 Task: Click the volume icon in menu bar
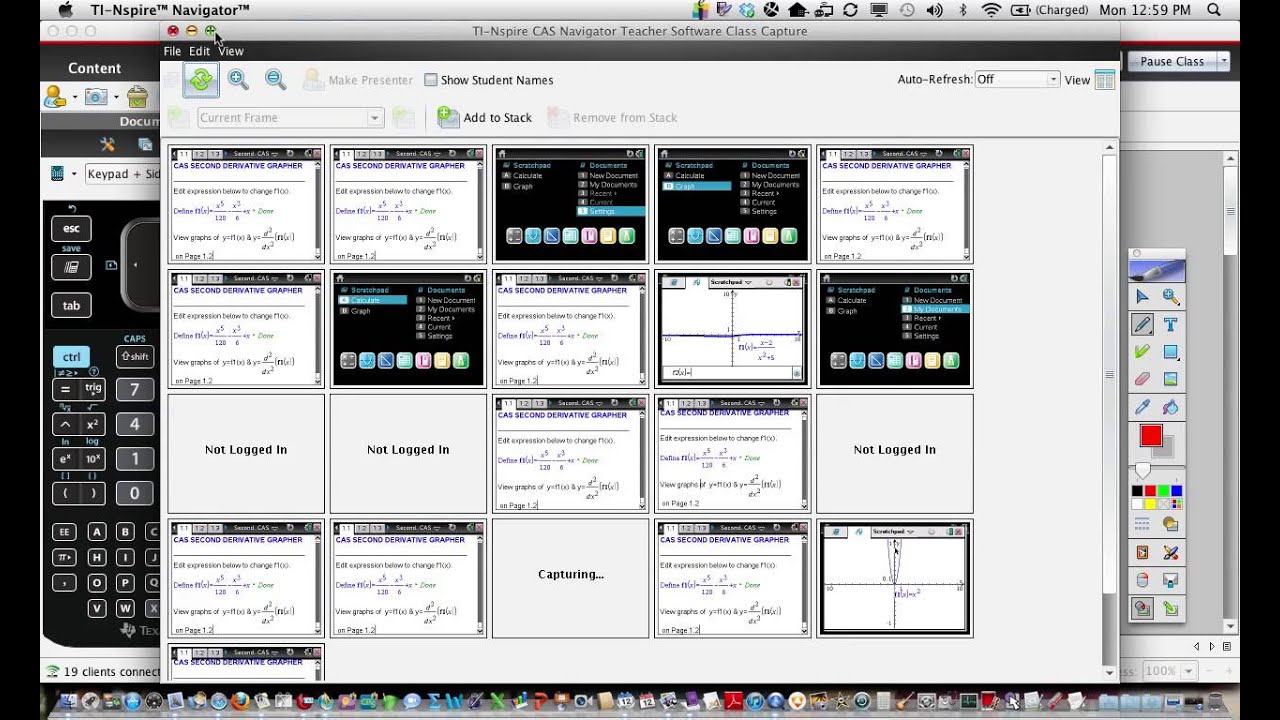click(935, 10)
